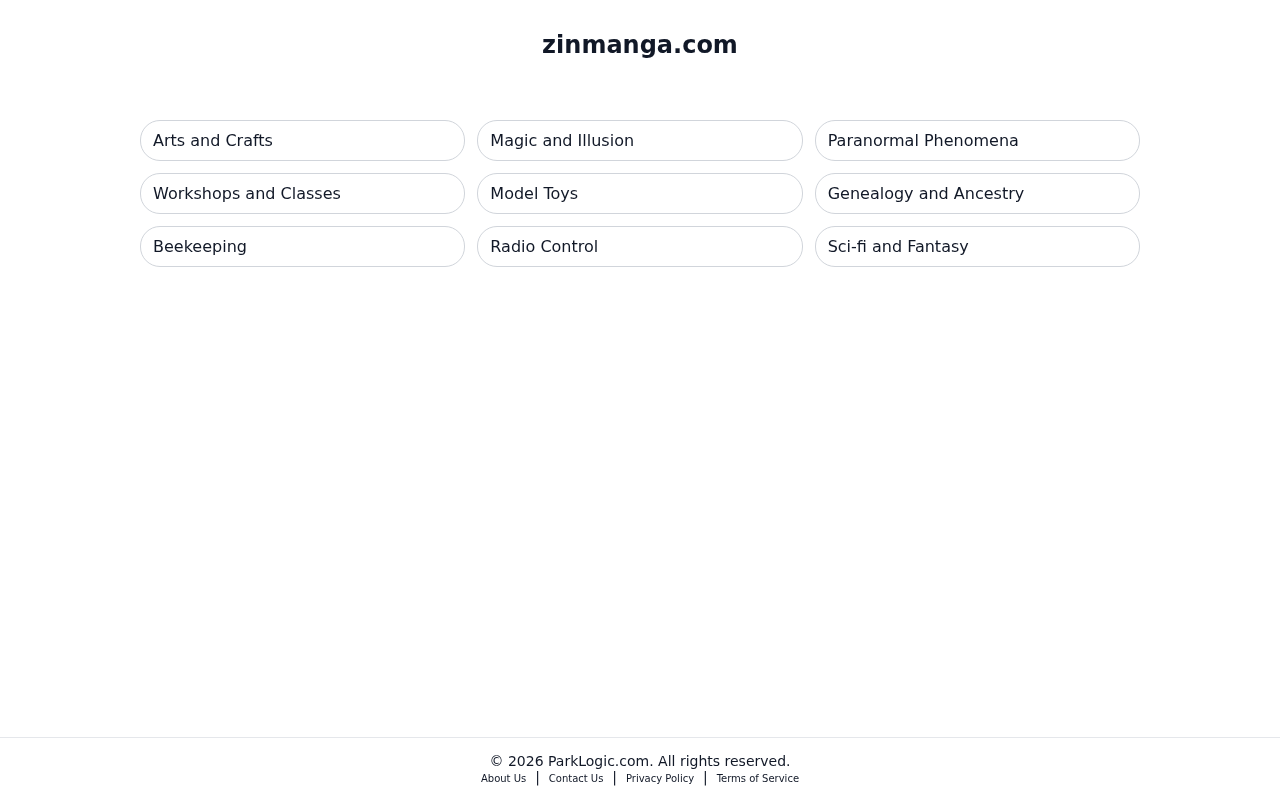
Task: Open Paranormal Phenomena category
Action: pos(977,141)
